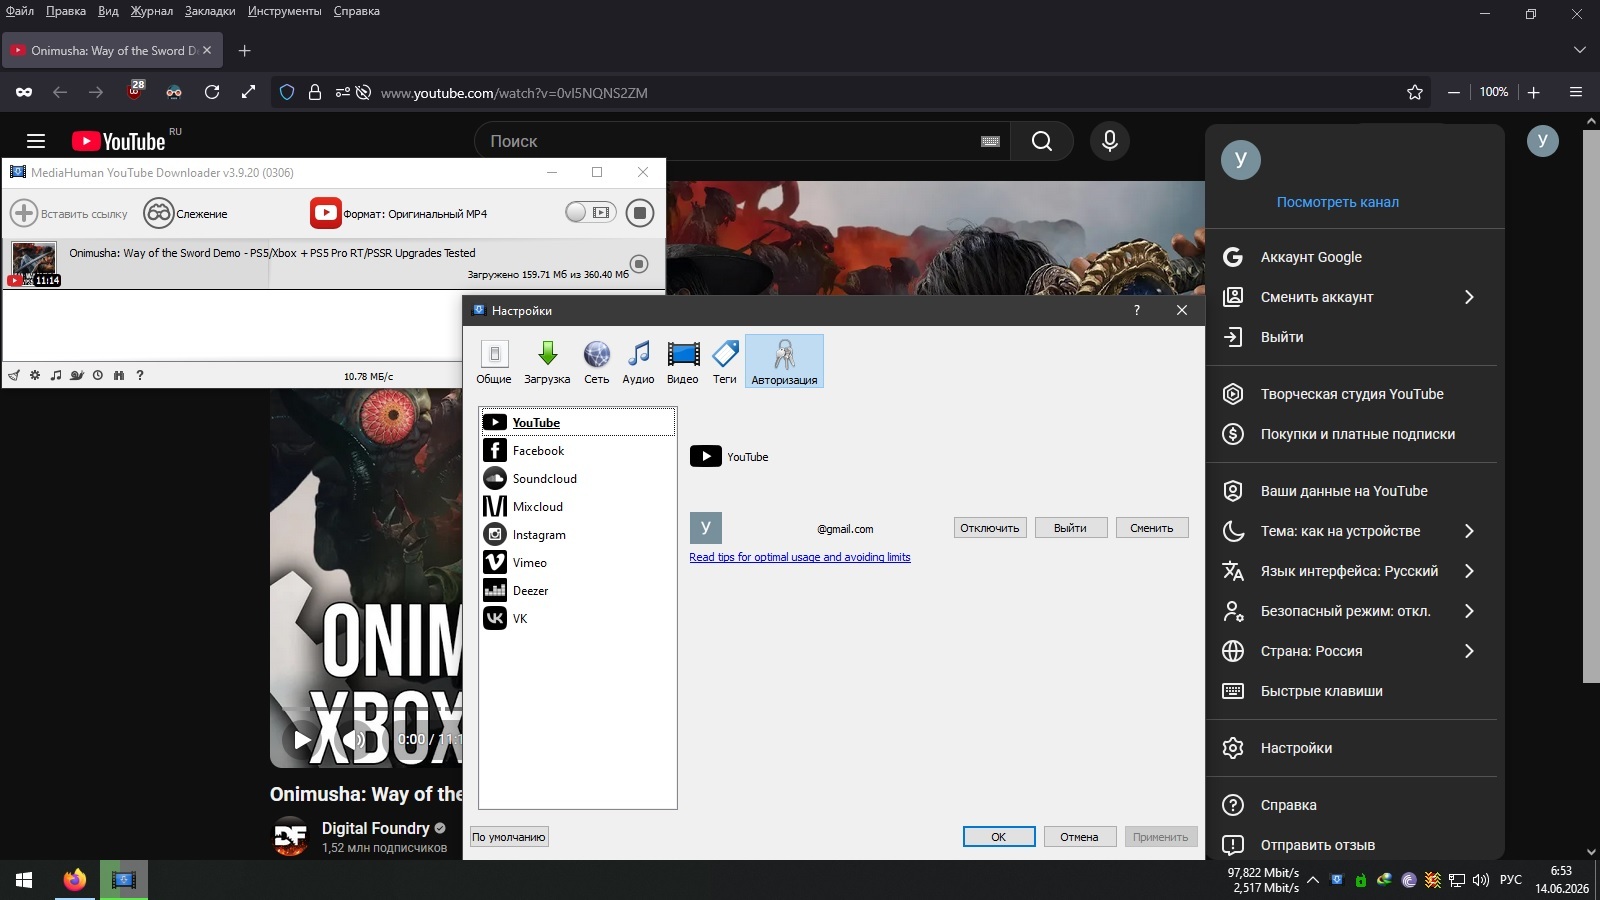Image resolution: width=1600 pixels, height=900 pixels.
Task: Open the Файл menu in the browser
Action: pyautogui.click(x=20, y=11)
